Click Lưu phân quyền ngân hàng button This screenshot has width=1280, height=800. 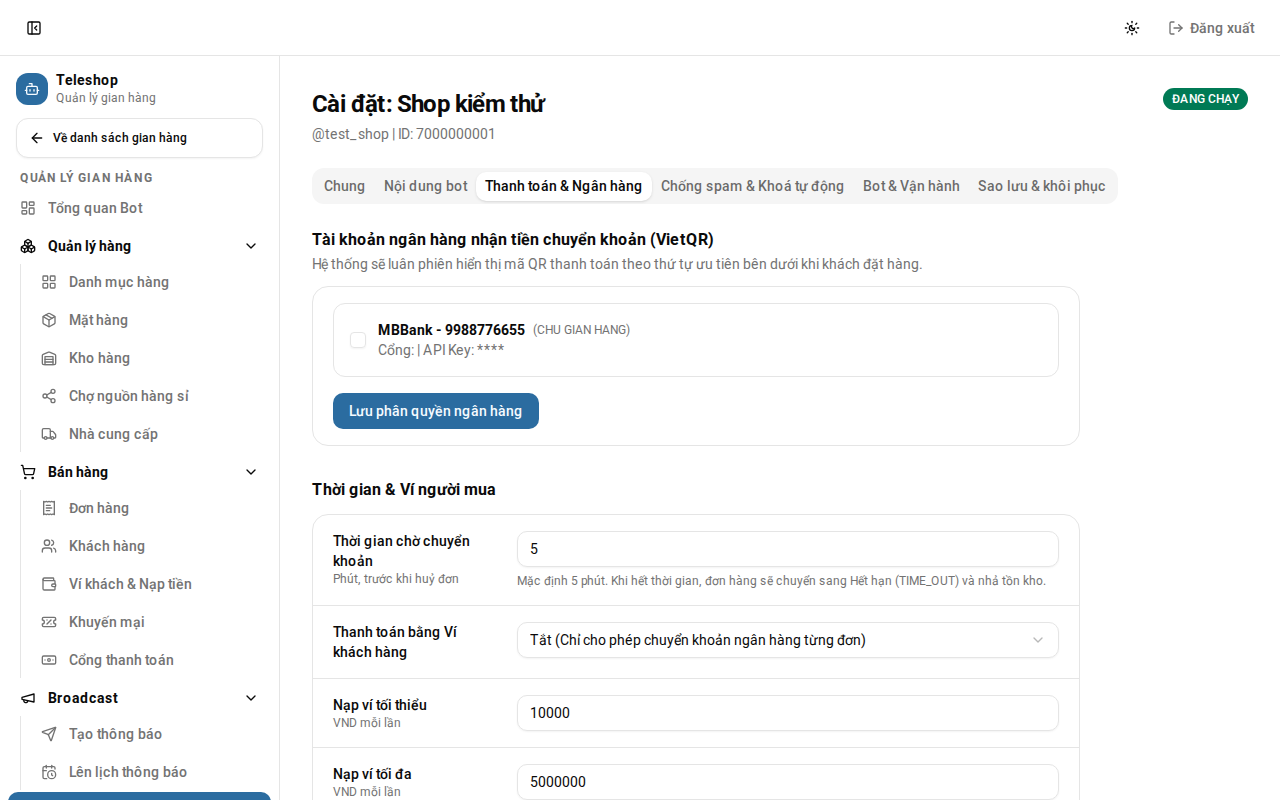point(436,411)
